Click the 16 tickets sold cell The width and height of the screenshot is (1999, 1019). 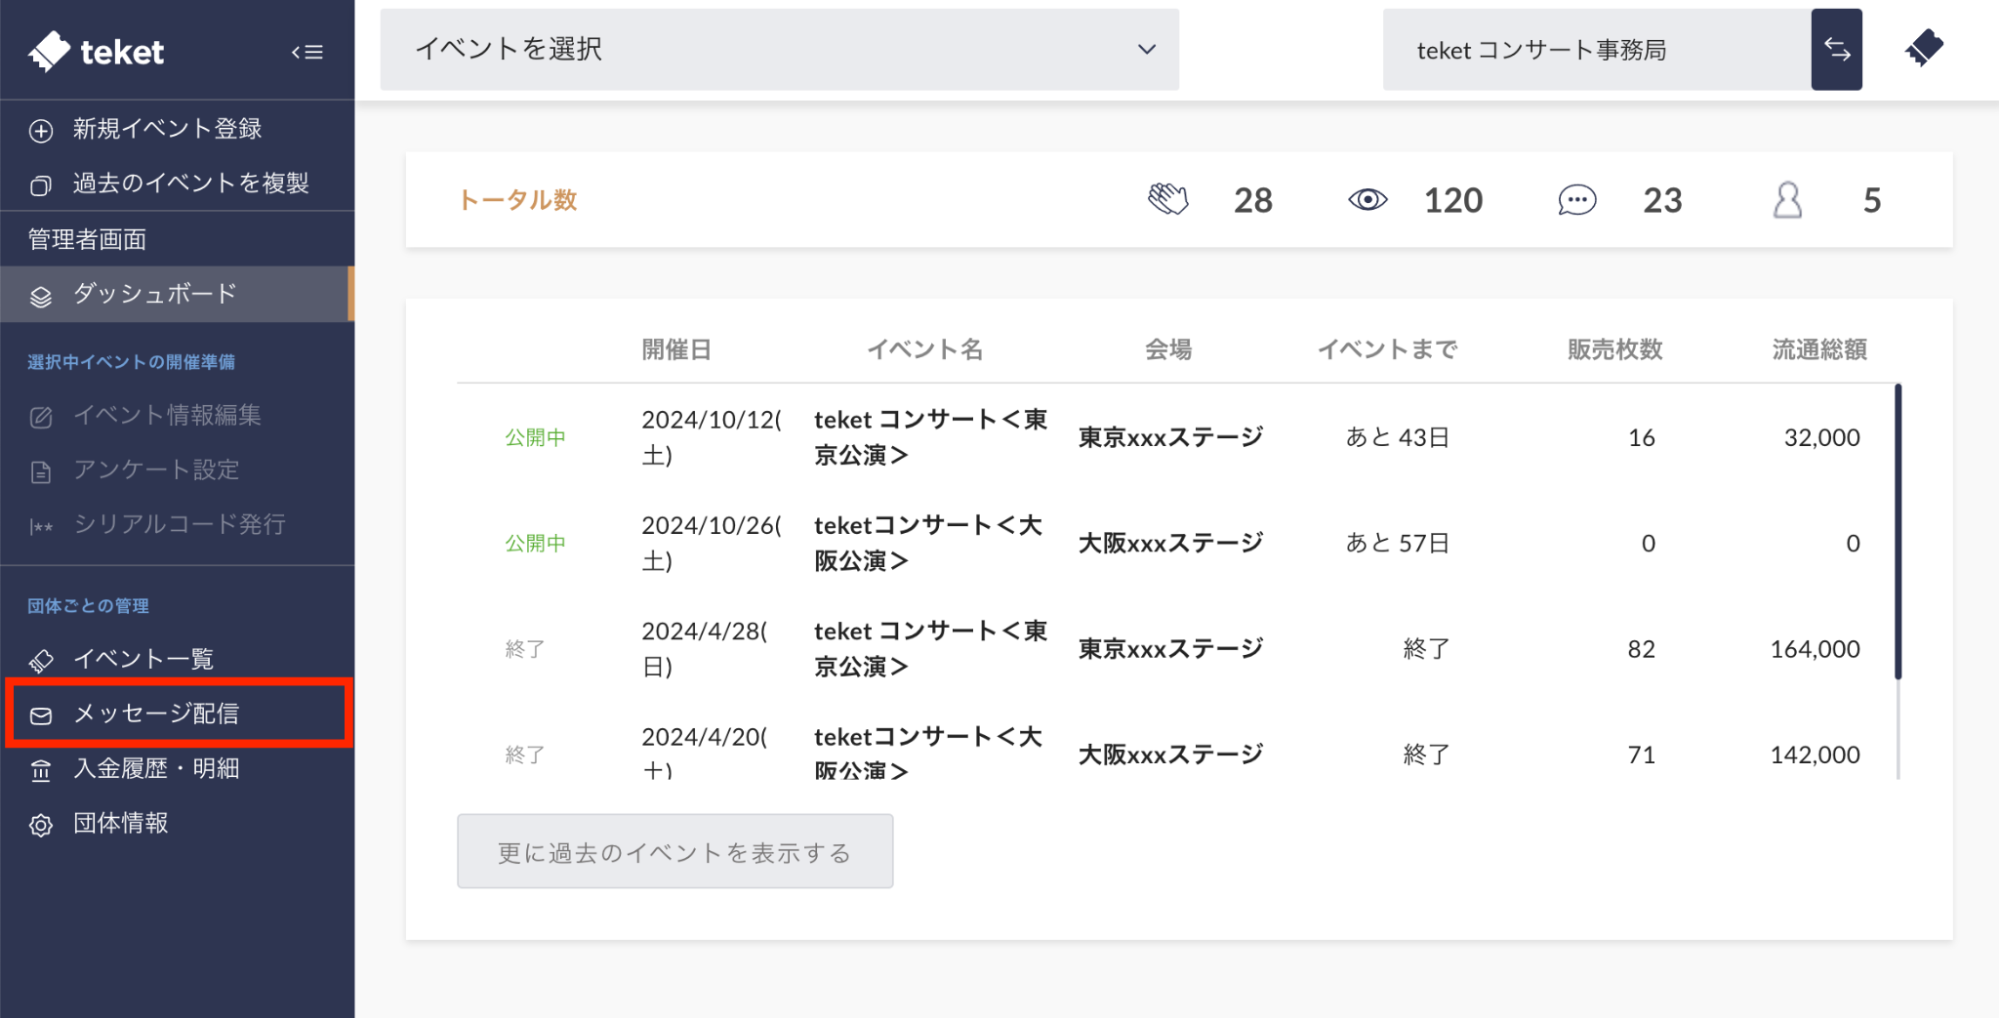(1641, 437)
